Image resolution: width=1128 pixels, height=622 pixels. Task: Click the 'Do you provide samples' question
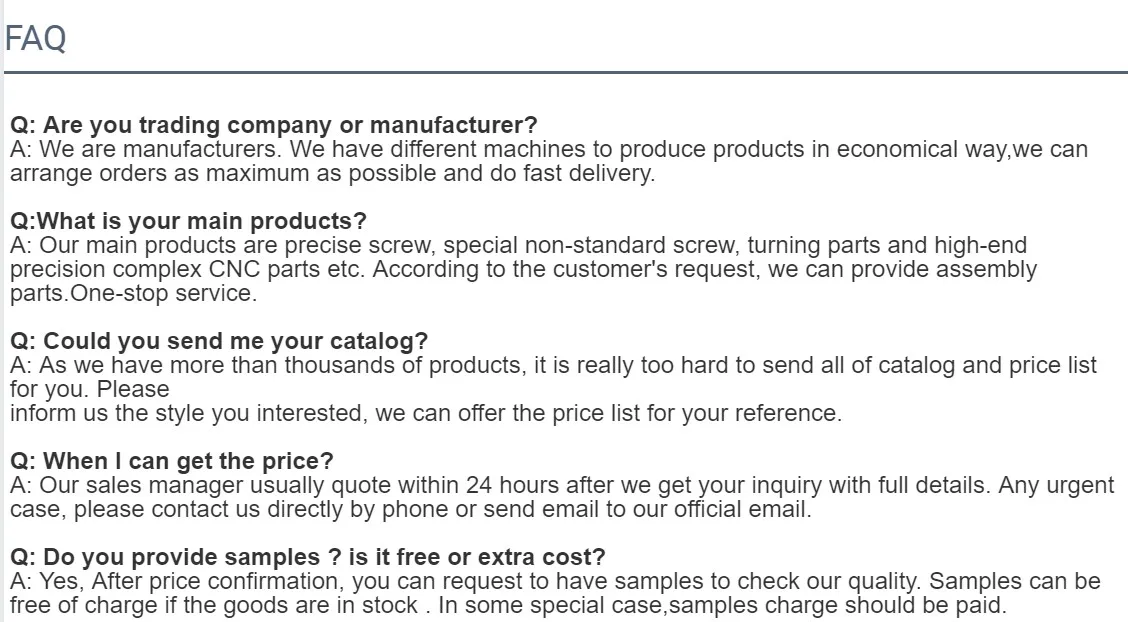click(308, 557)
